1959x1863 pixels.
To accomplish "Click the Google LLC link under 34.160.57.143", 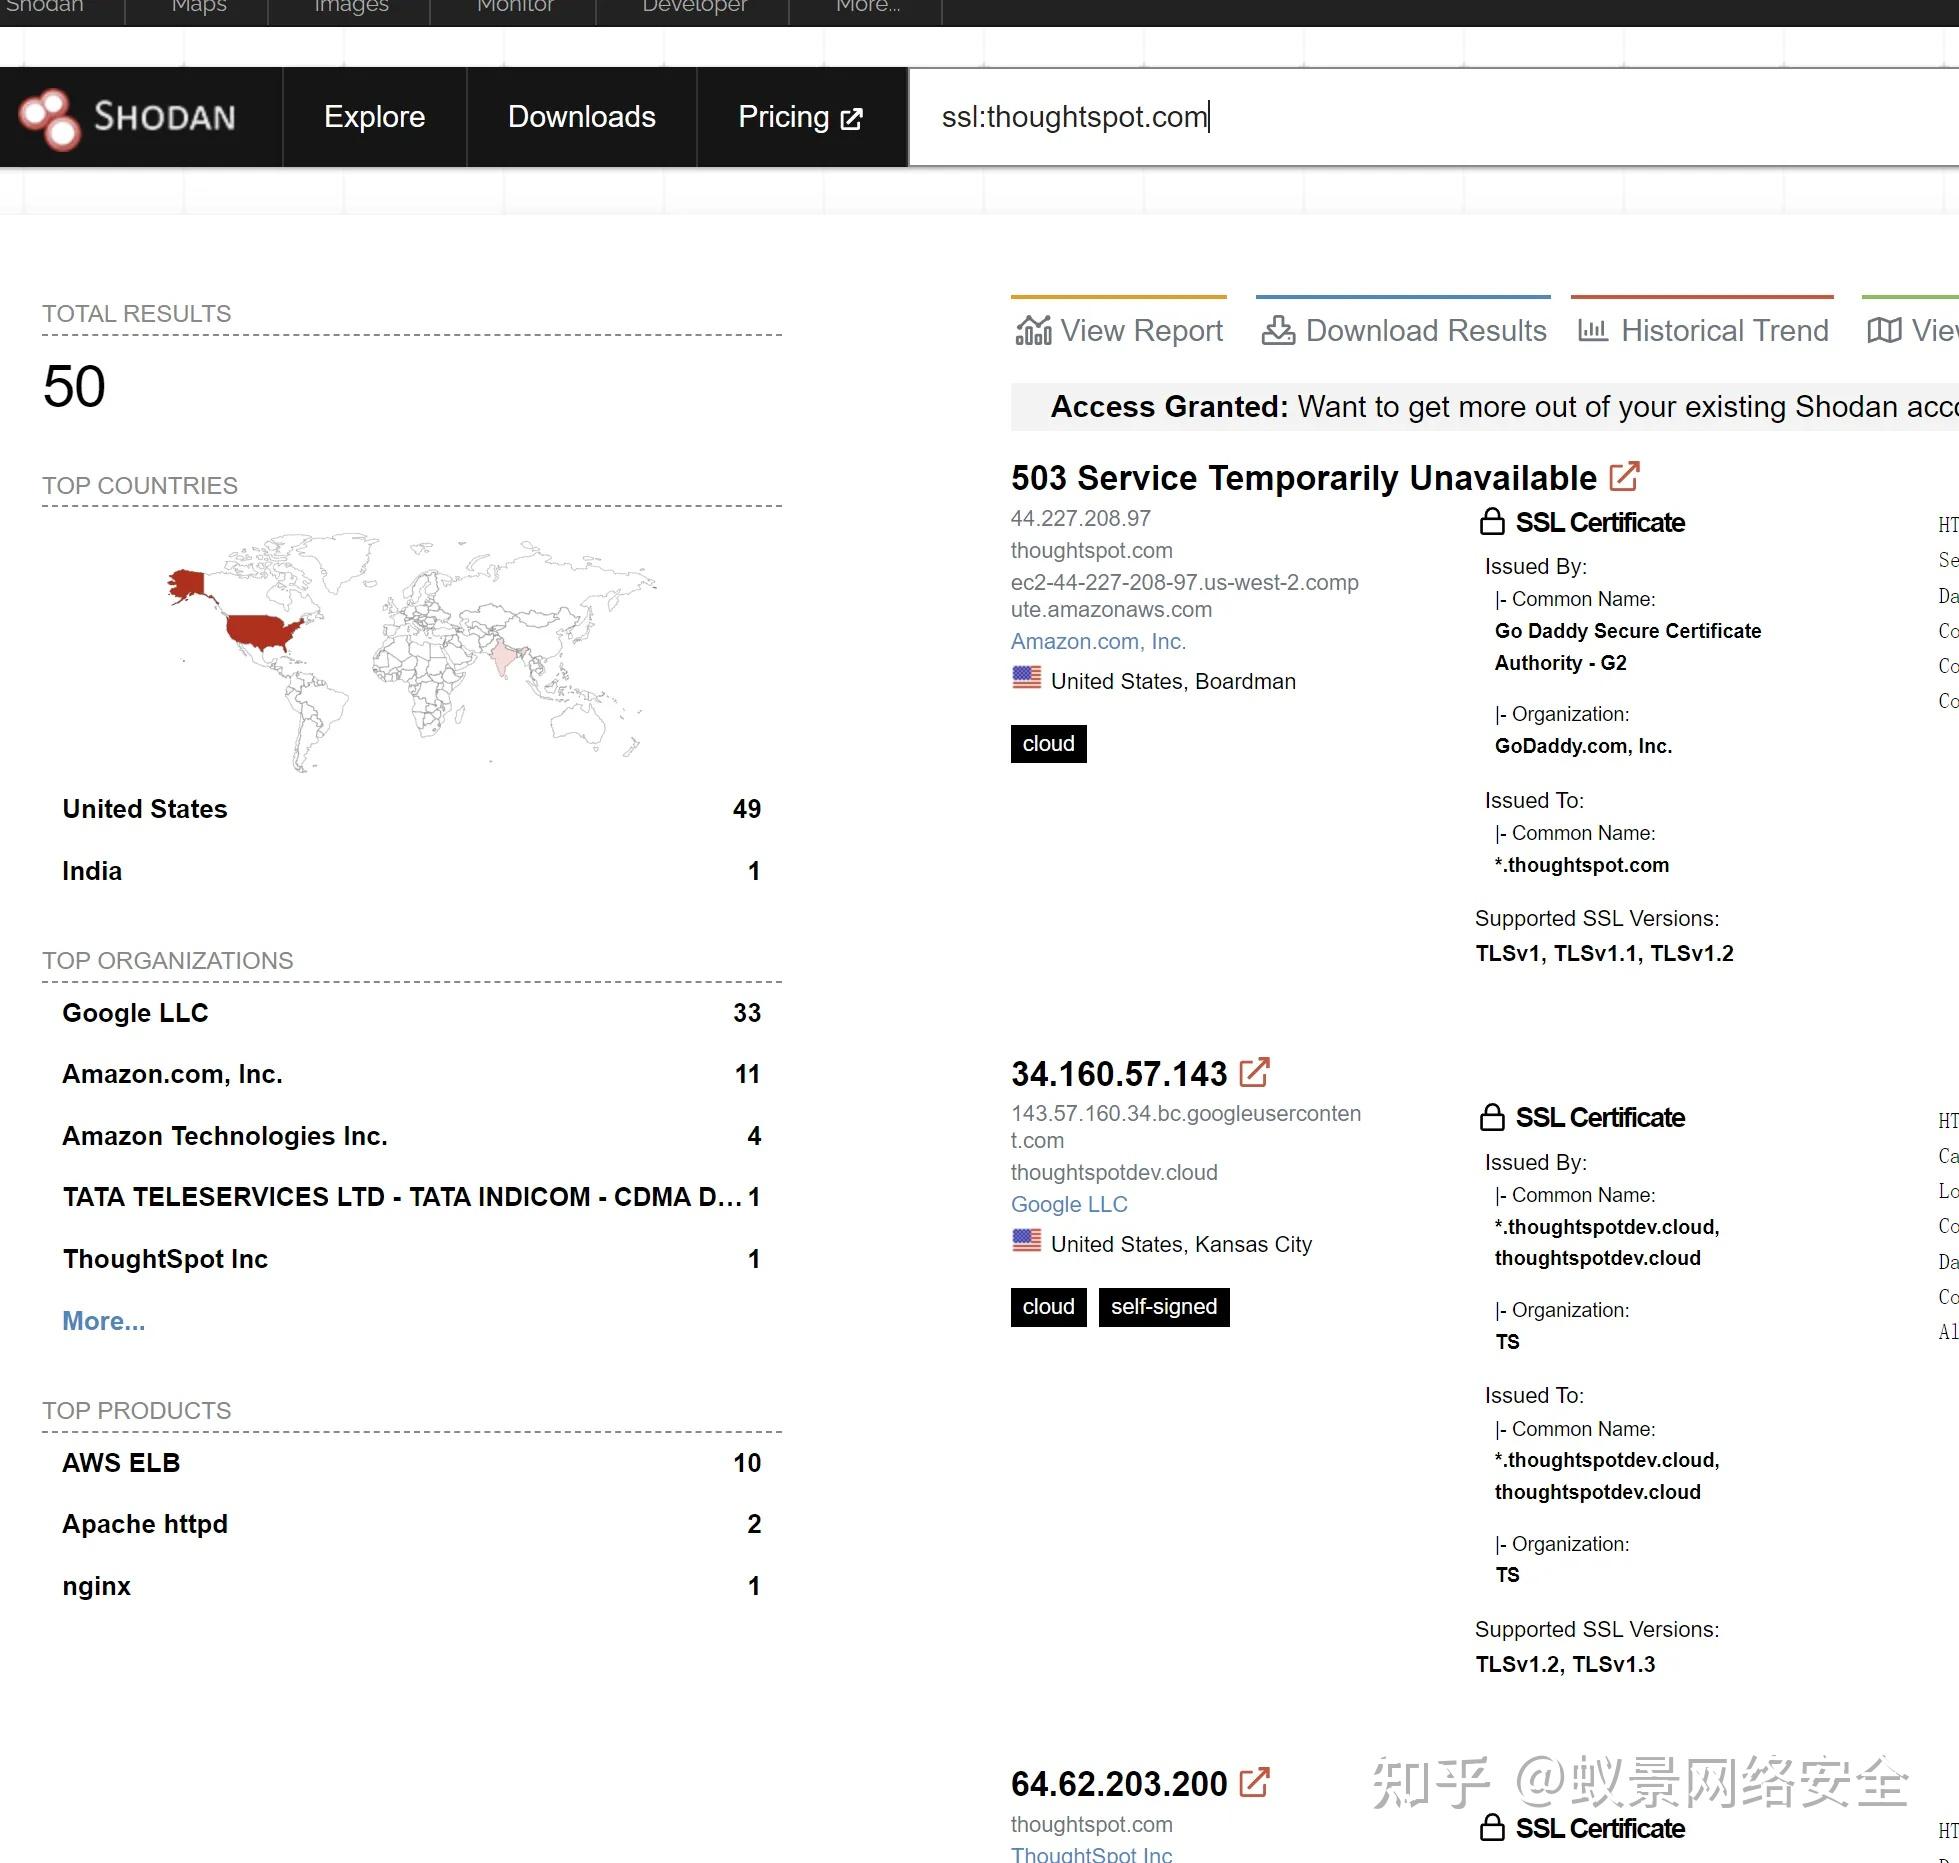I will [x=1068, y=1204].
